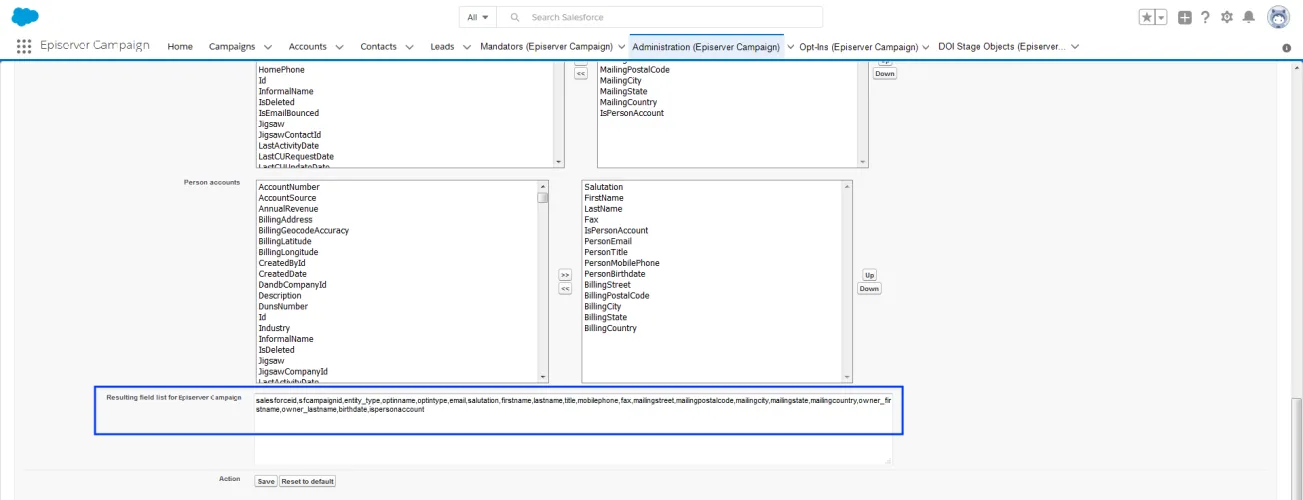This screenshot has width=1303, height=500.
Task: Select 'AccountSource' in the available fields
Action: coord(287,198)
